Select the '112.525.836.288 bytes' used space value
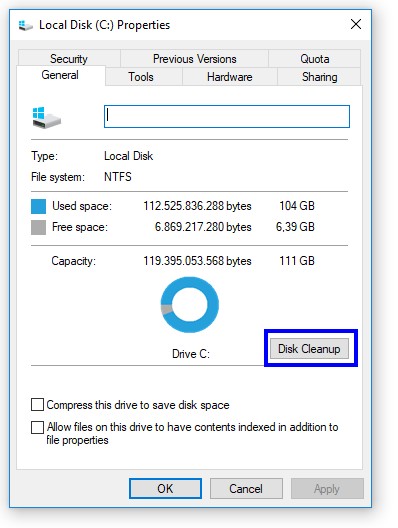The height and width of the screenshot is (528, 398). [x=197, y=206]
